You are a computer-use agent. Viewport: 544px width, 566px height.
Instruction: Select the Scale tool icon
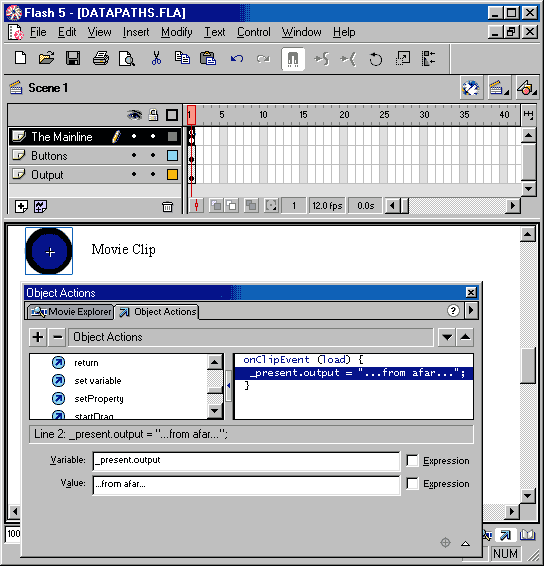point(402,58)
